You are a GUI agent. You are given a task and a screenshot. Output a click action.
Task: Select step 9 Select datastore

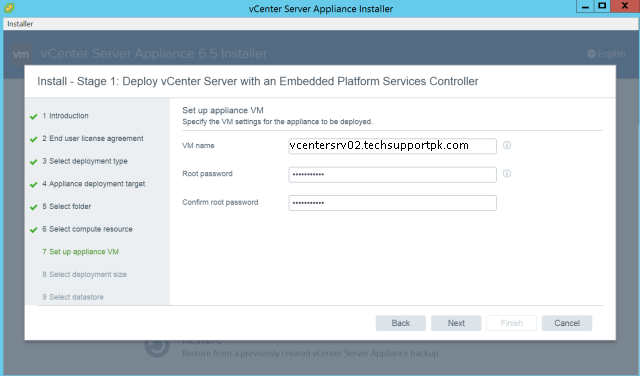(73, 297)
